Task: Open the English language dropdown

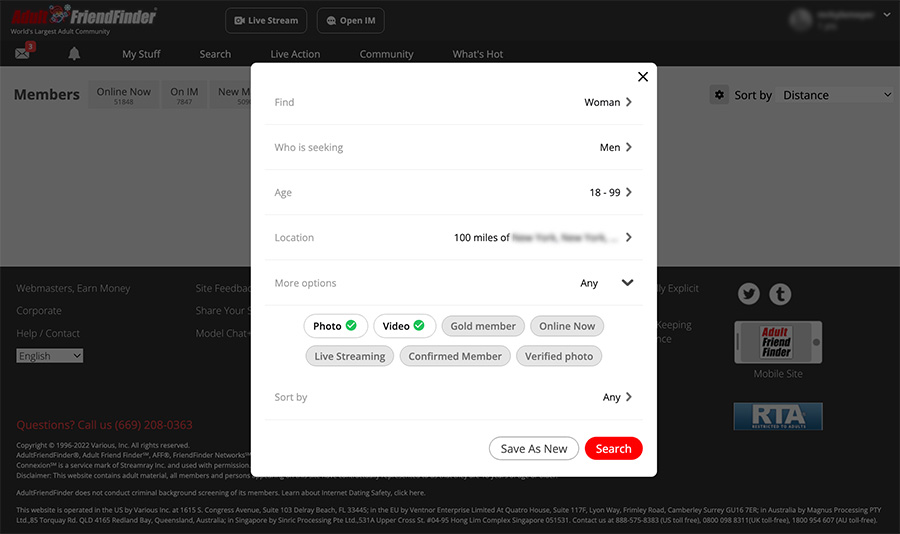Action: click(49, 356)
